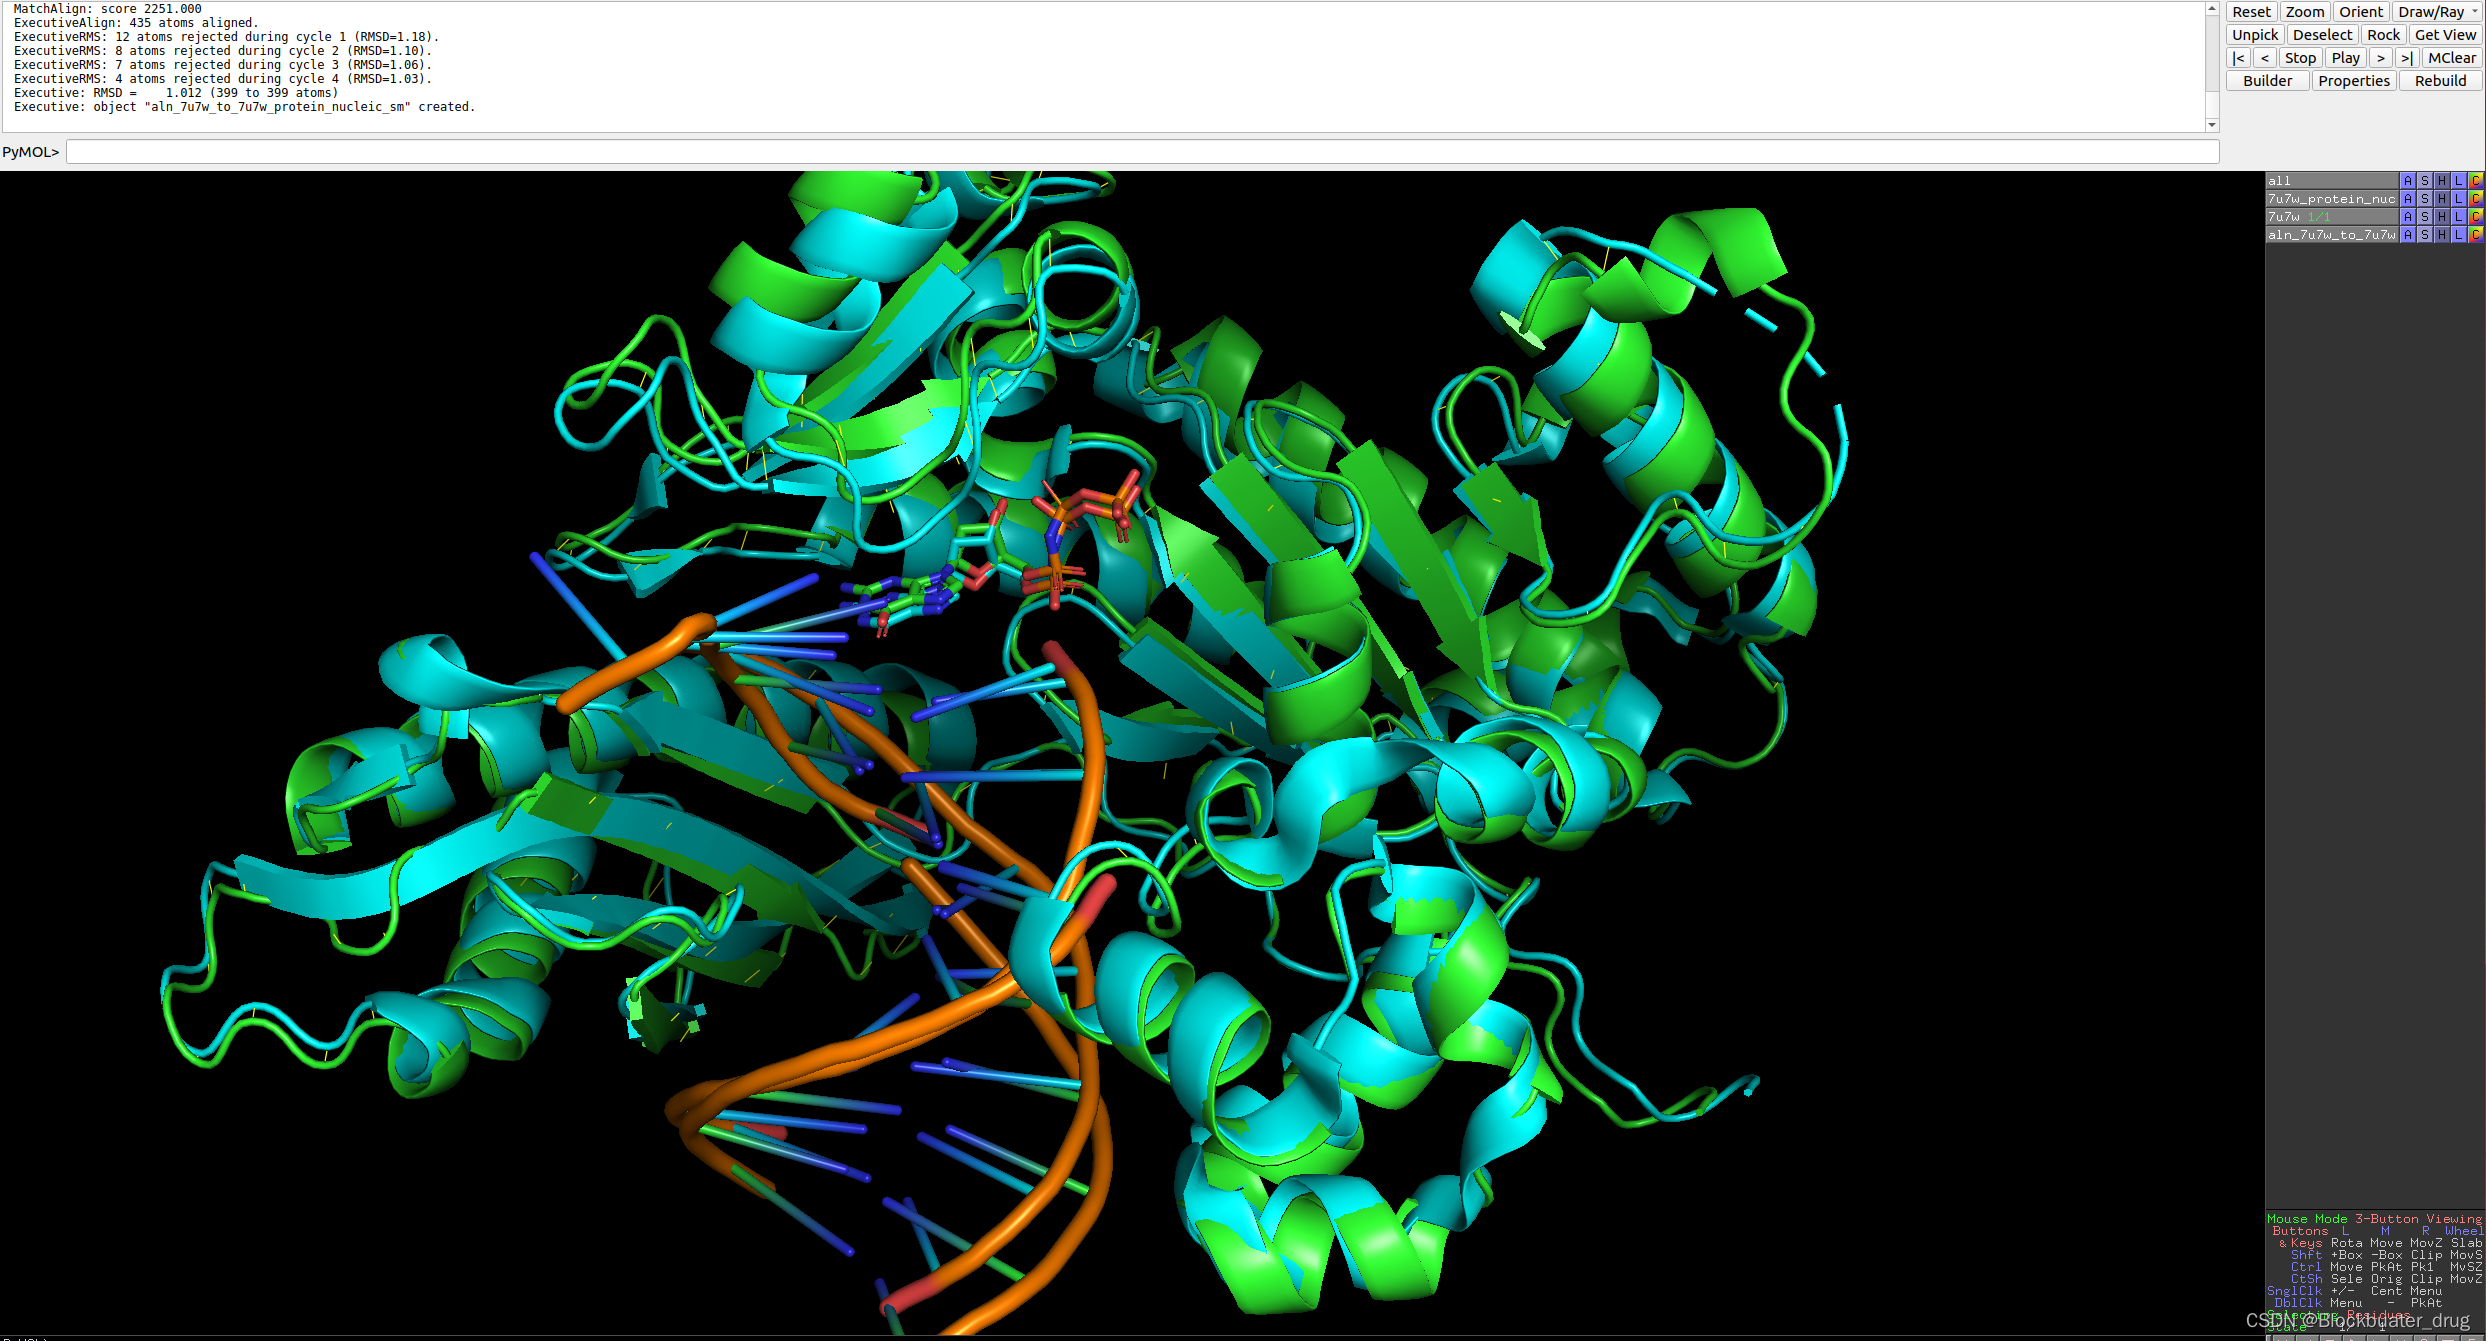Open Show menu for 'all' object

[x=2425, y=181]
